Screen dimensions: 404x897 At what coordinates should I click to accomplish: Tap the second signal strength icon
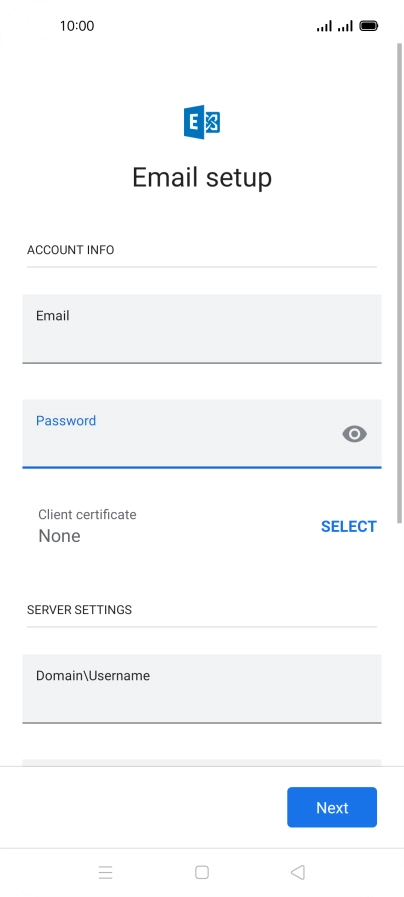pos(345,26)
